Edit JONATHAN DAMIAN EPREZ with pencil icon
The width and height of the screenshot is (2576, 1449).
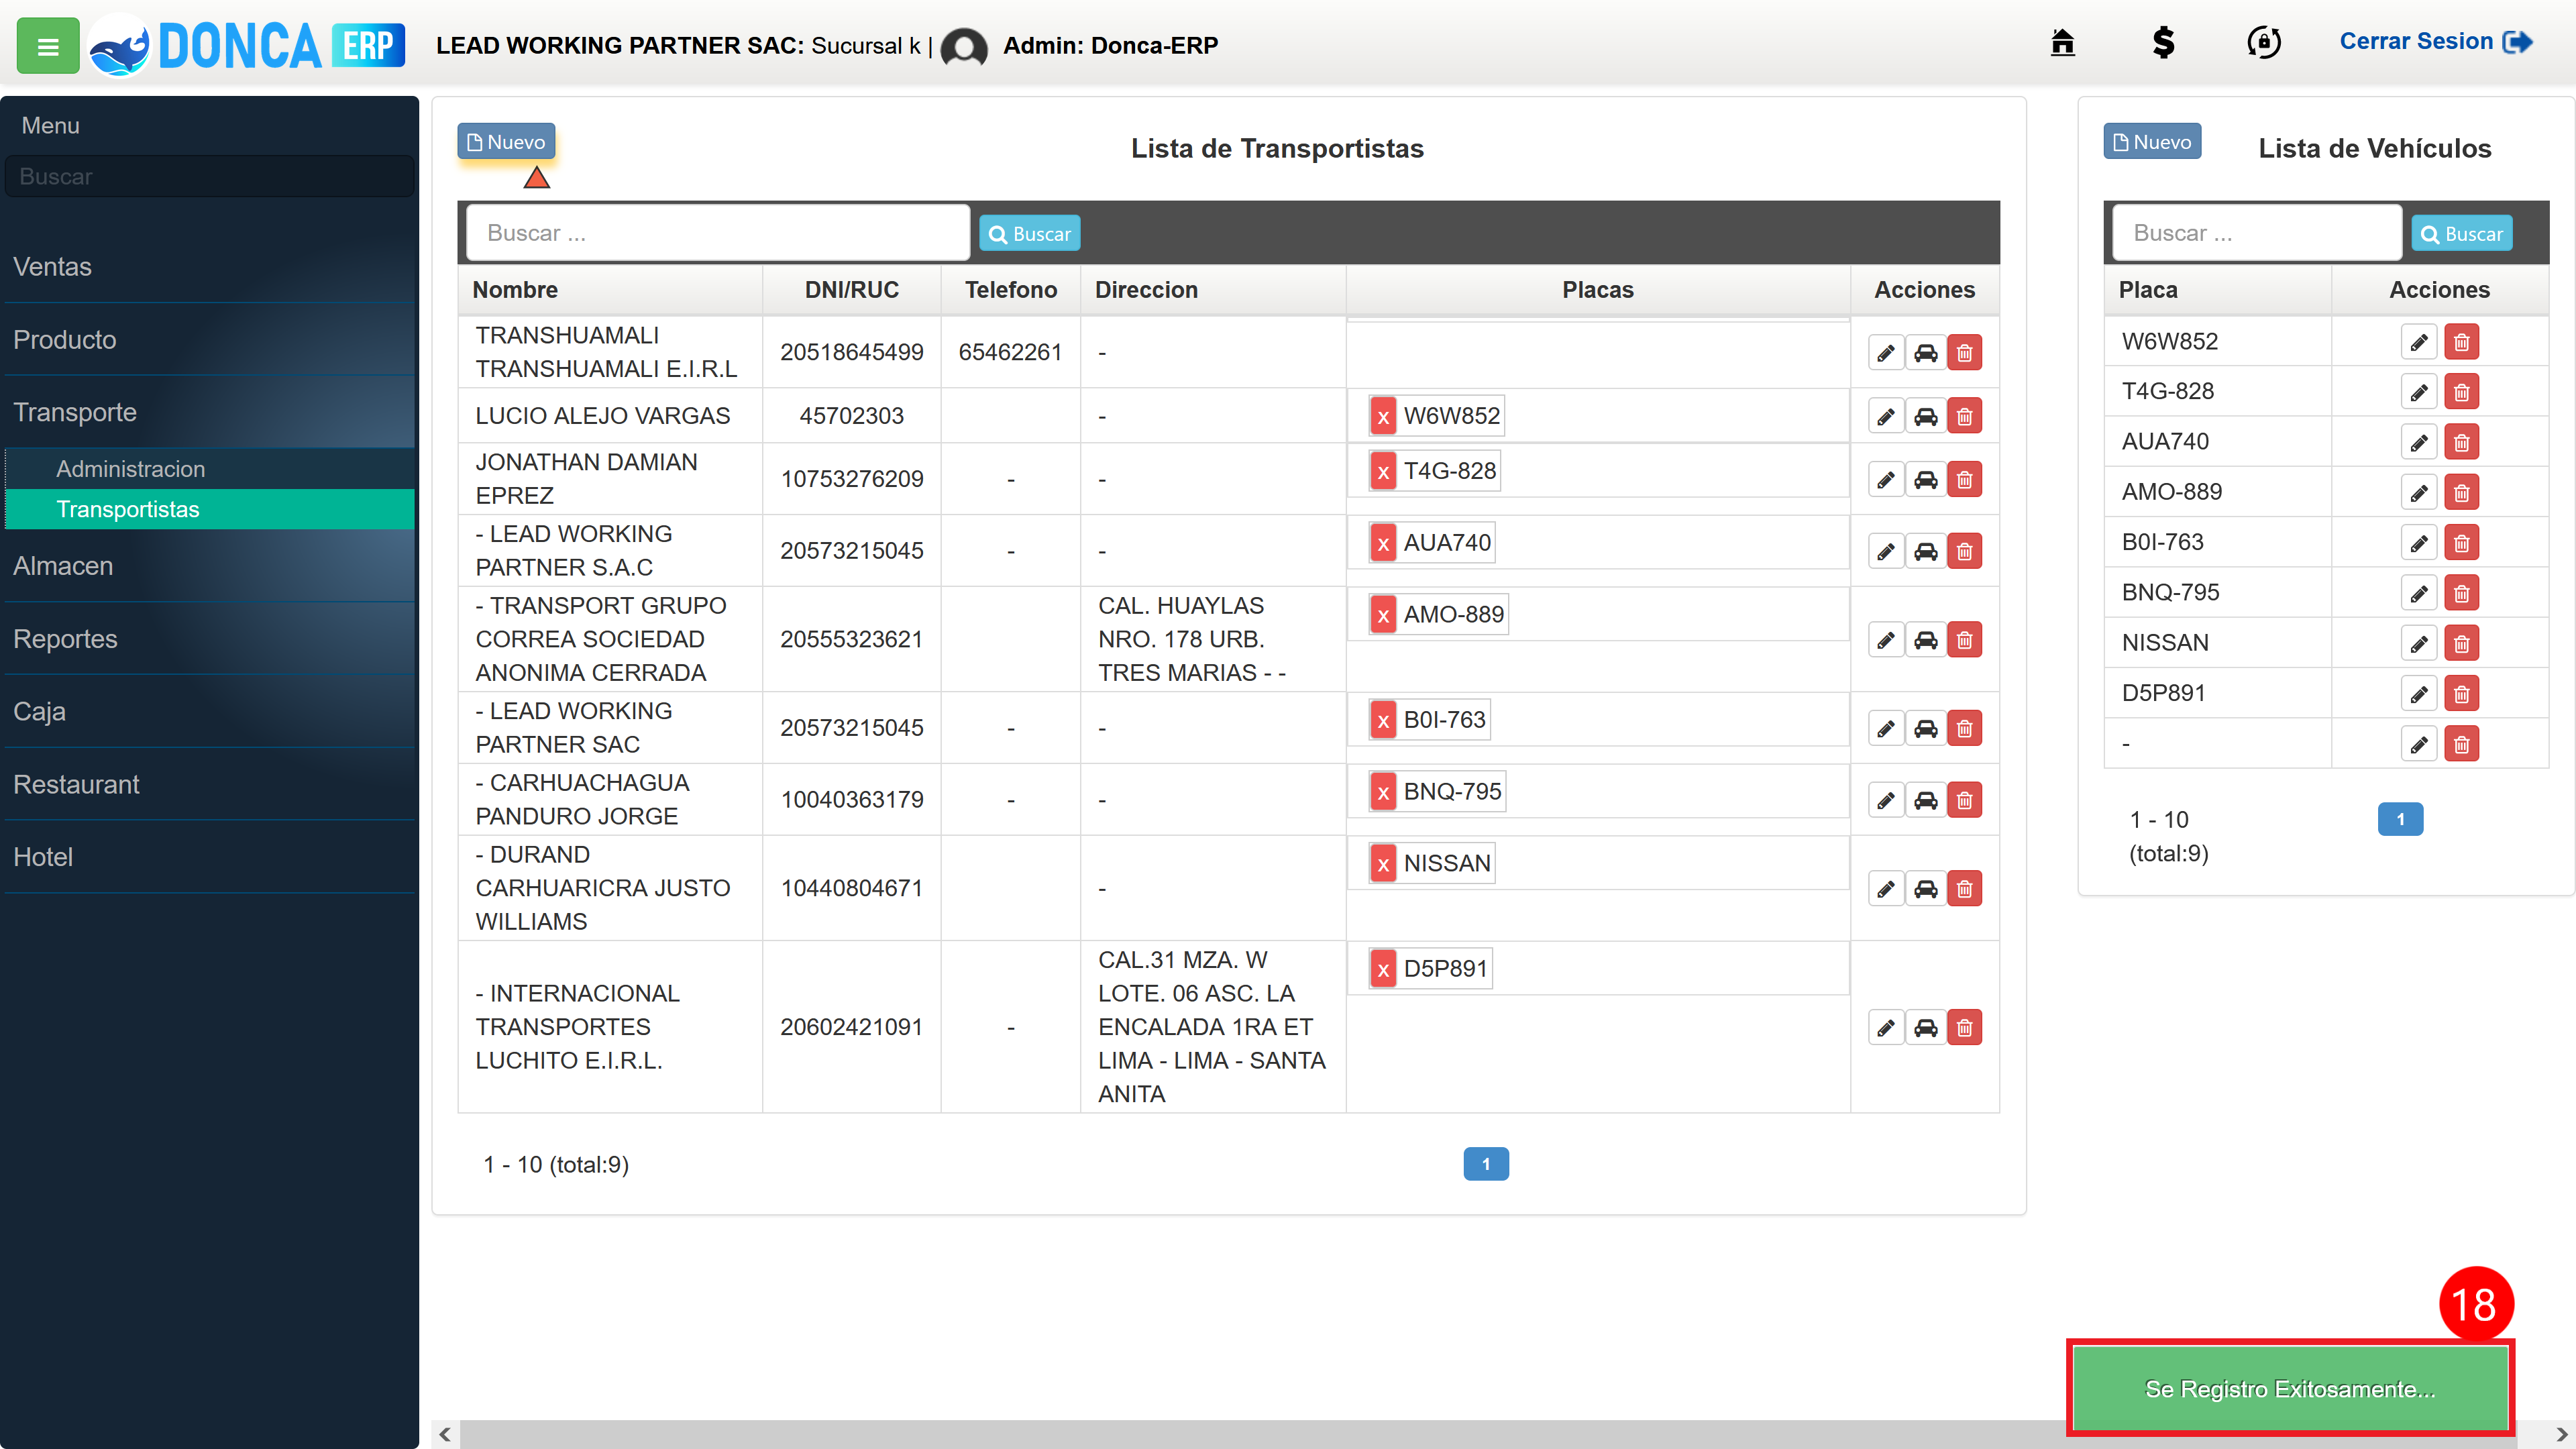1886,479
